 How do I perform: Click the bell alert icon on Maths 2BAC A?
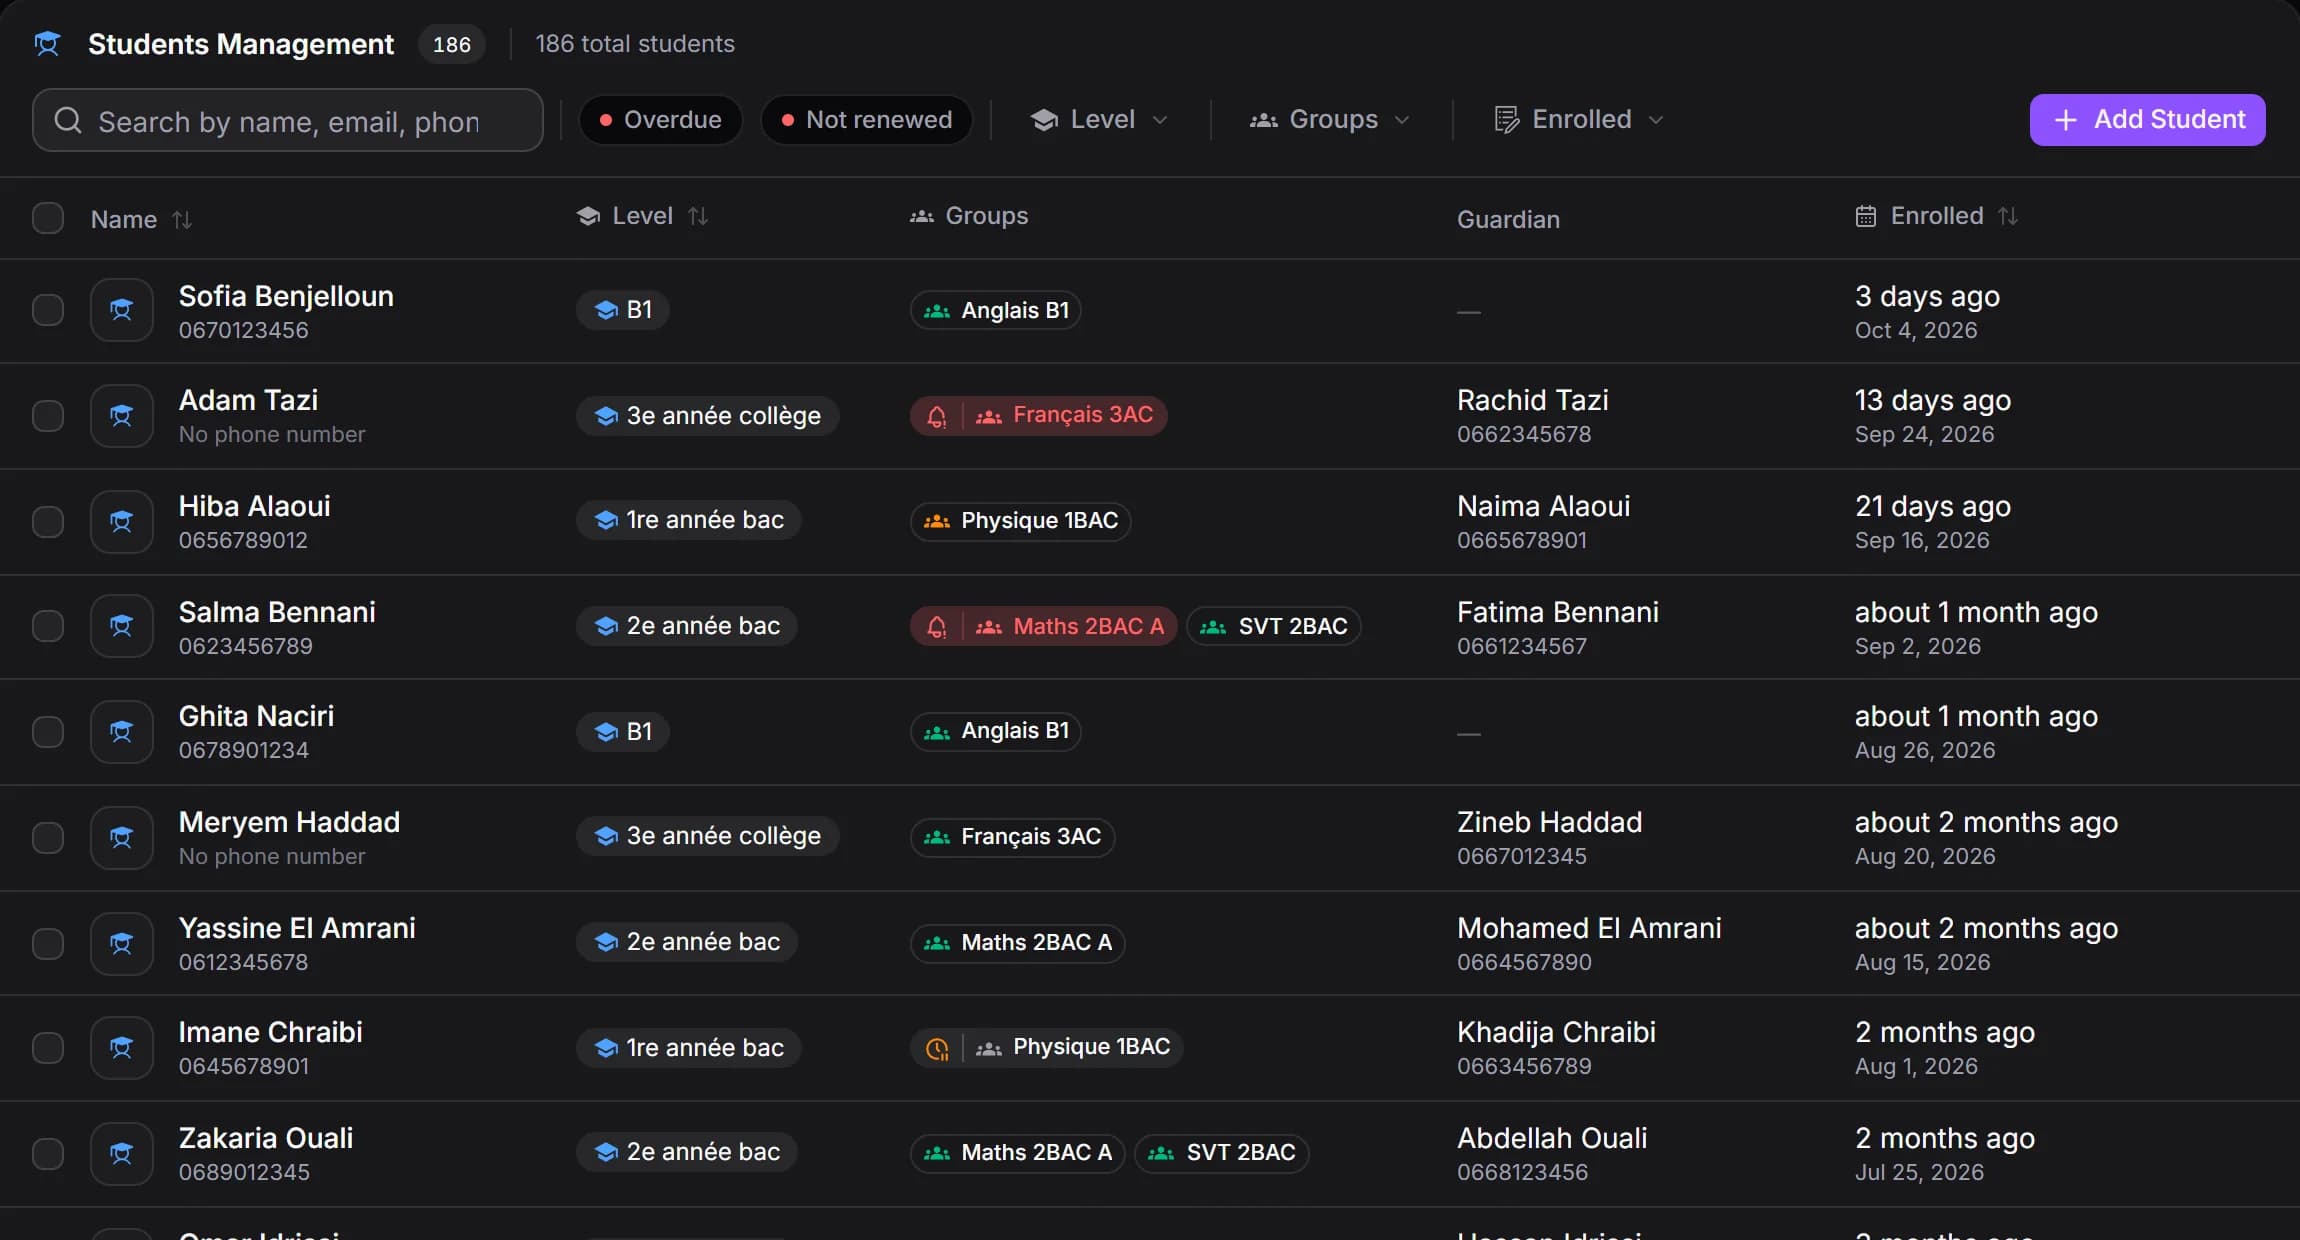pos(937,627)
